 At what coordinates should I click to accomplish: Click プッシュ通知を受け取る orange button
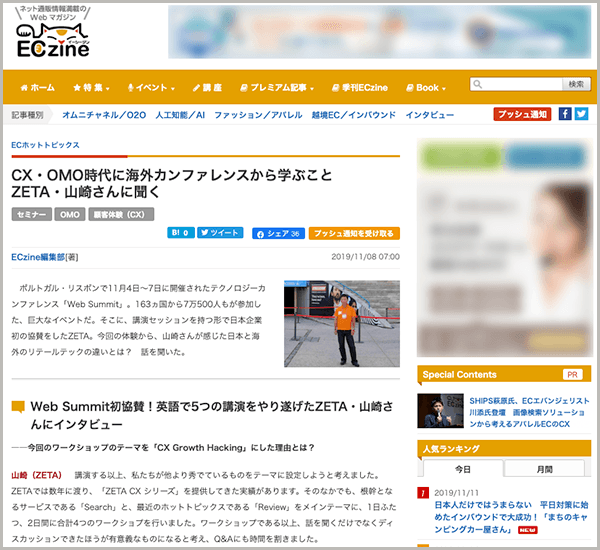pos(354,233)
